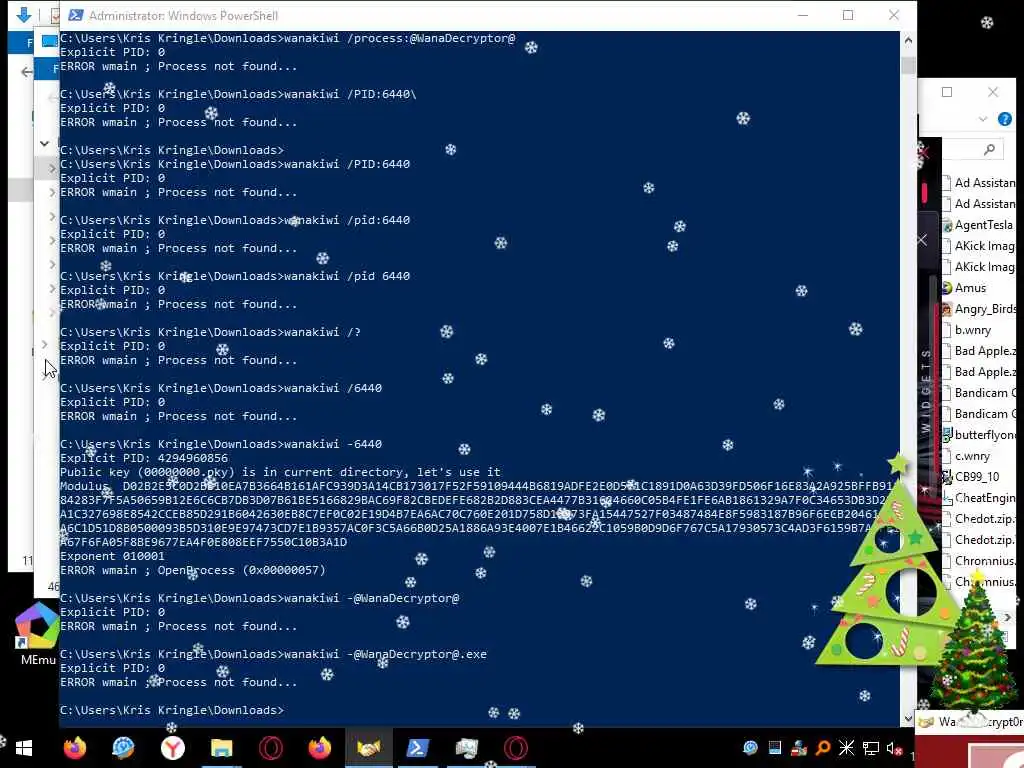This screenshot has width=1024, height=768.
Task: Click the muted volume tray icon
Action: tap(894, 748)
